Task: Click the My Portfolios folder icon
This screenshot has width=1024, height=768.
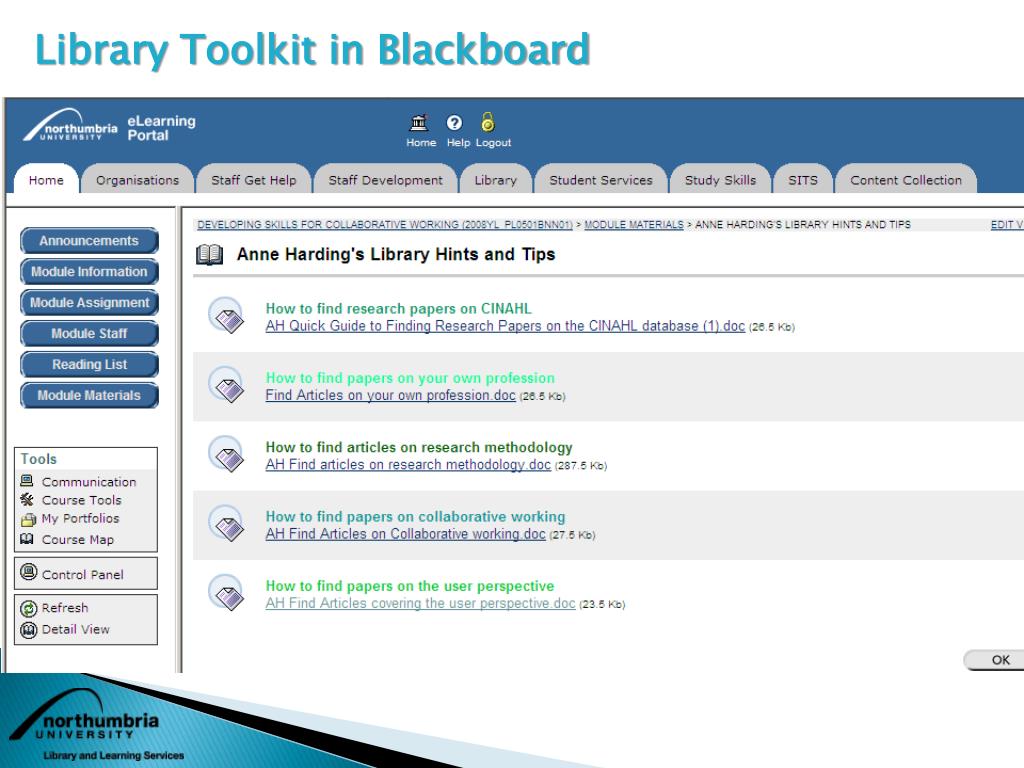Action: (28, 520)
